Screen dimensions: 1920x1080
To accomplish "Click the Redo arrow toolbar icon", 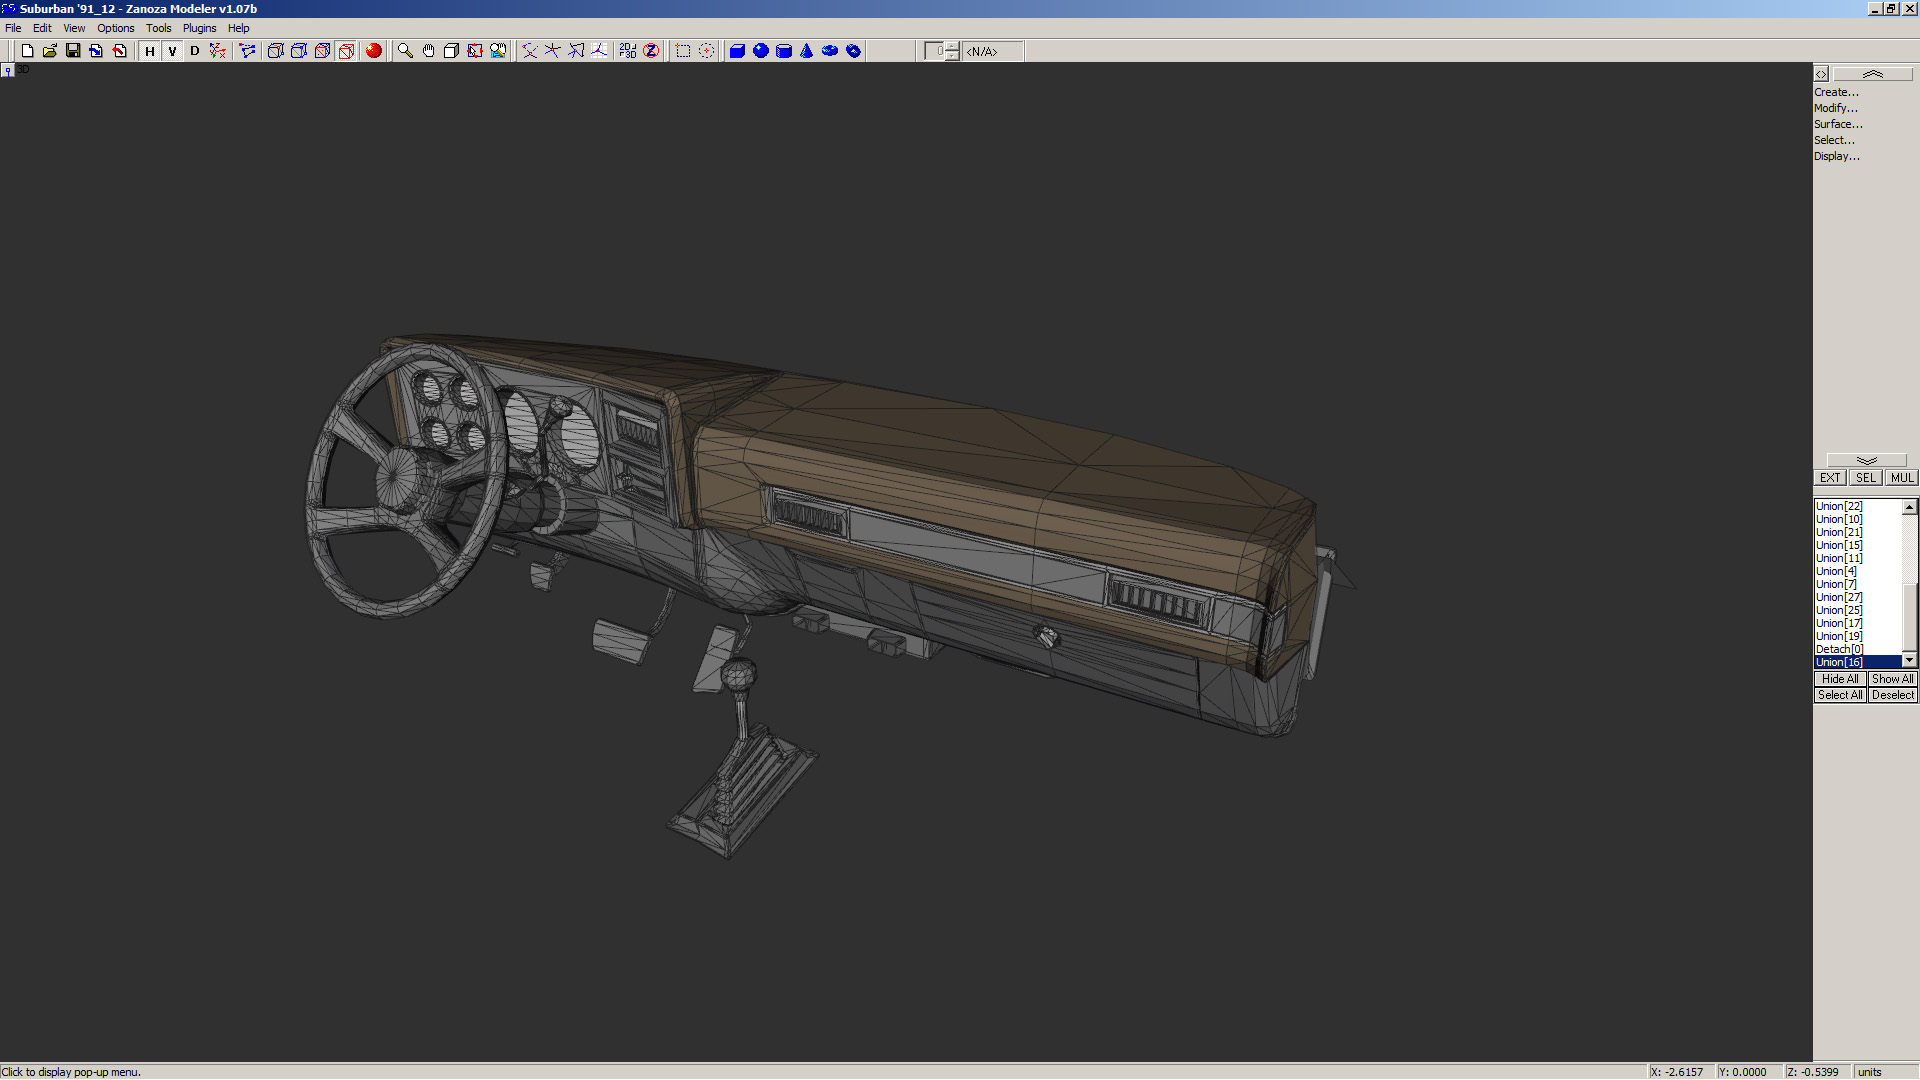I will pos(120,51).
